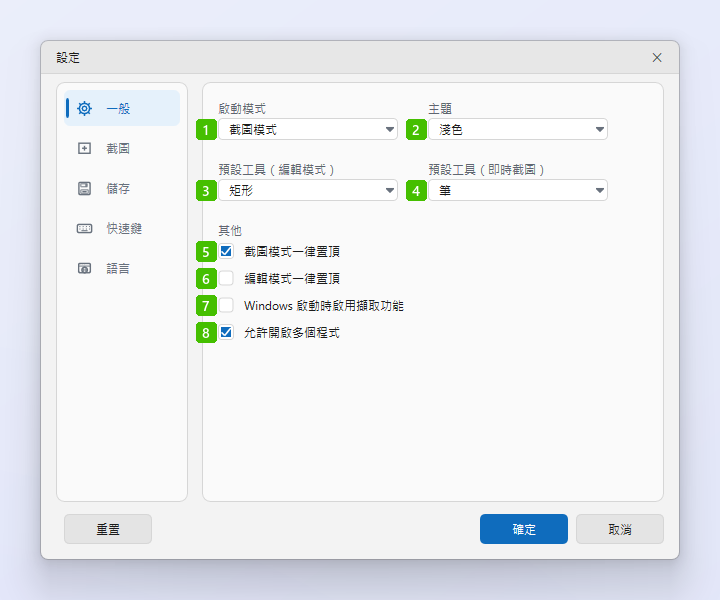
Task: Enable Windows 啟動時啟用擷取功能 checkbox
Action: pos(226,305)
